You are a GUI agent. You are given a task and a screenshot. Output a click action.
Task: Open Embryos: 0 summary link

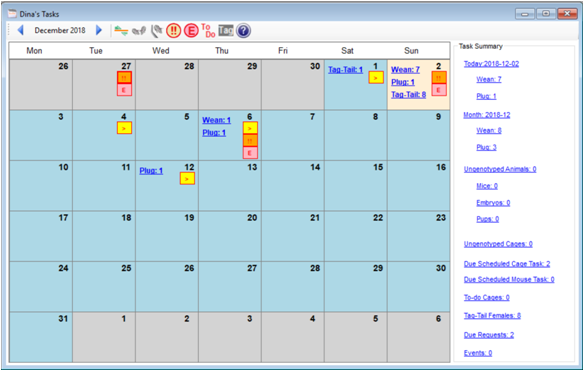tap(493, 203)
